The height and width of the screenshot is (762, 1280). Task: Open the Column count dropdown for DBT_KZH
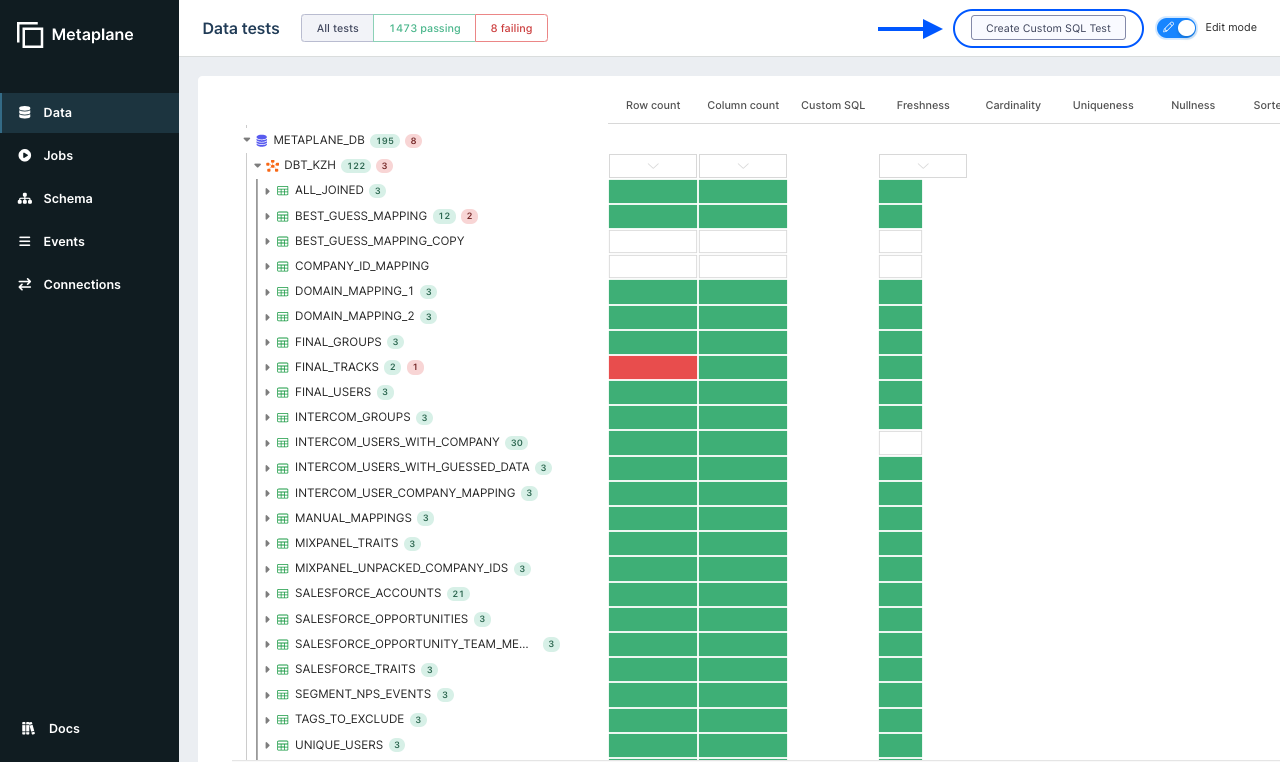pos(743,166)
